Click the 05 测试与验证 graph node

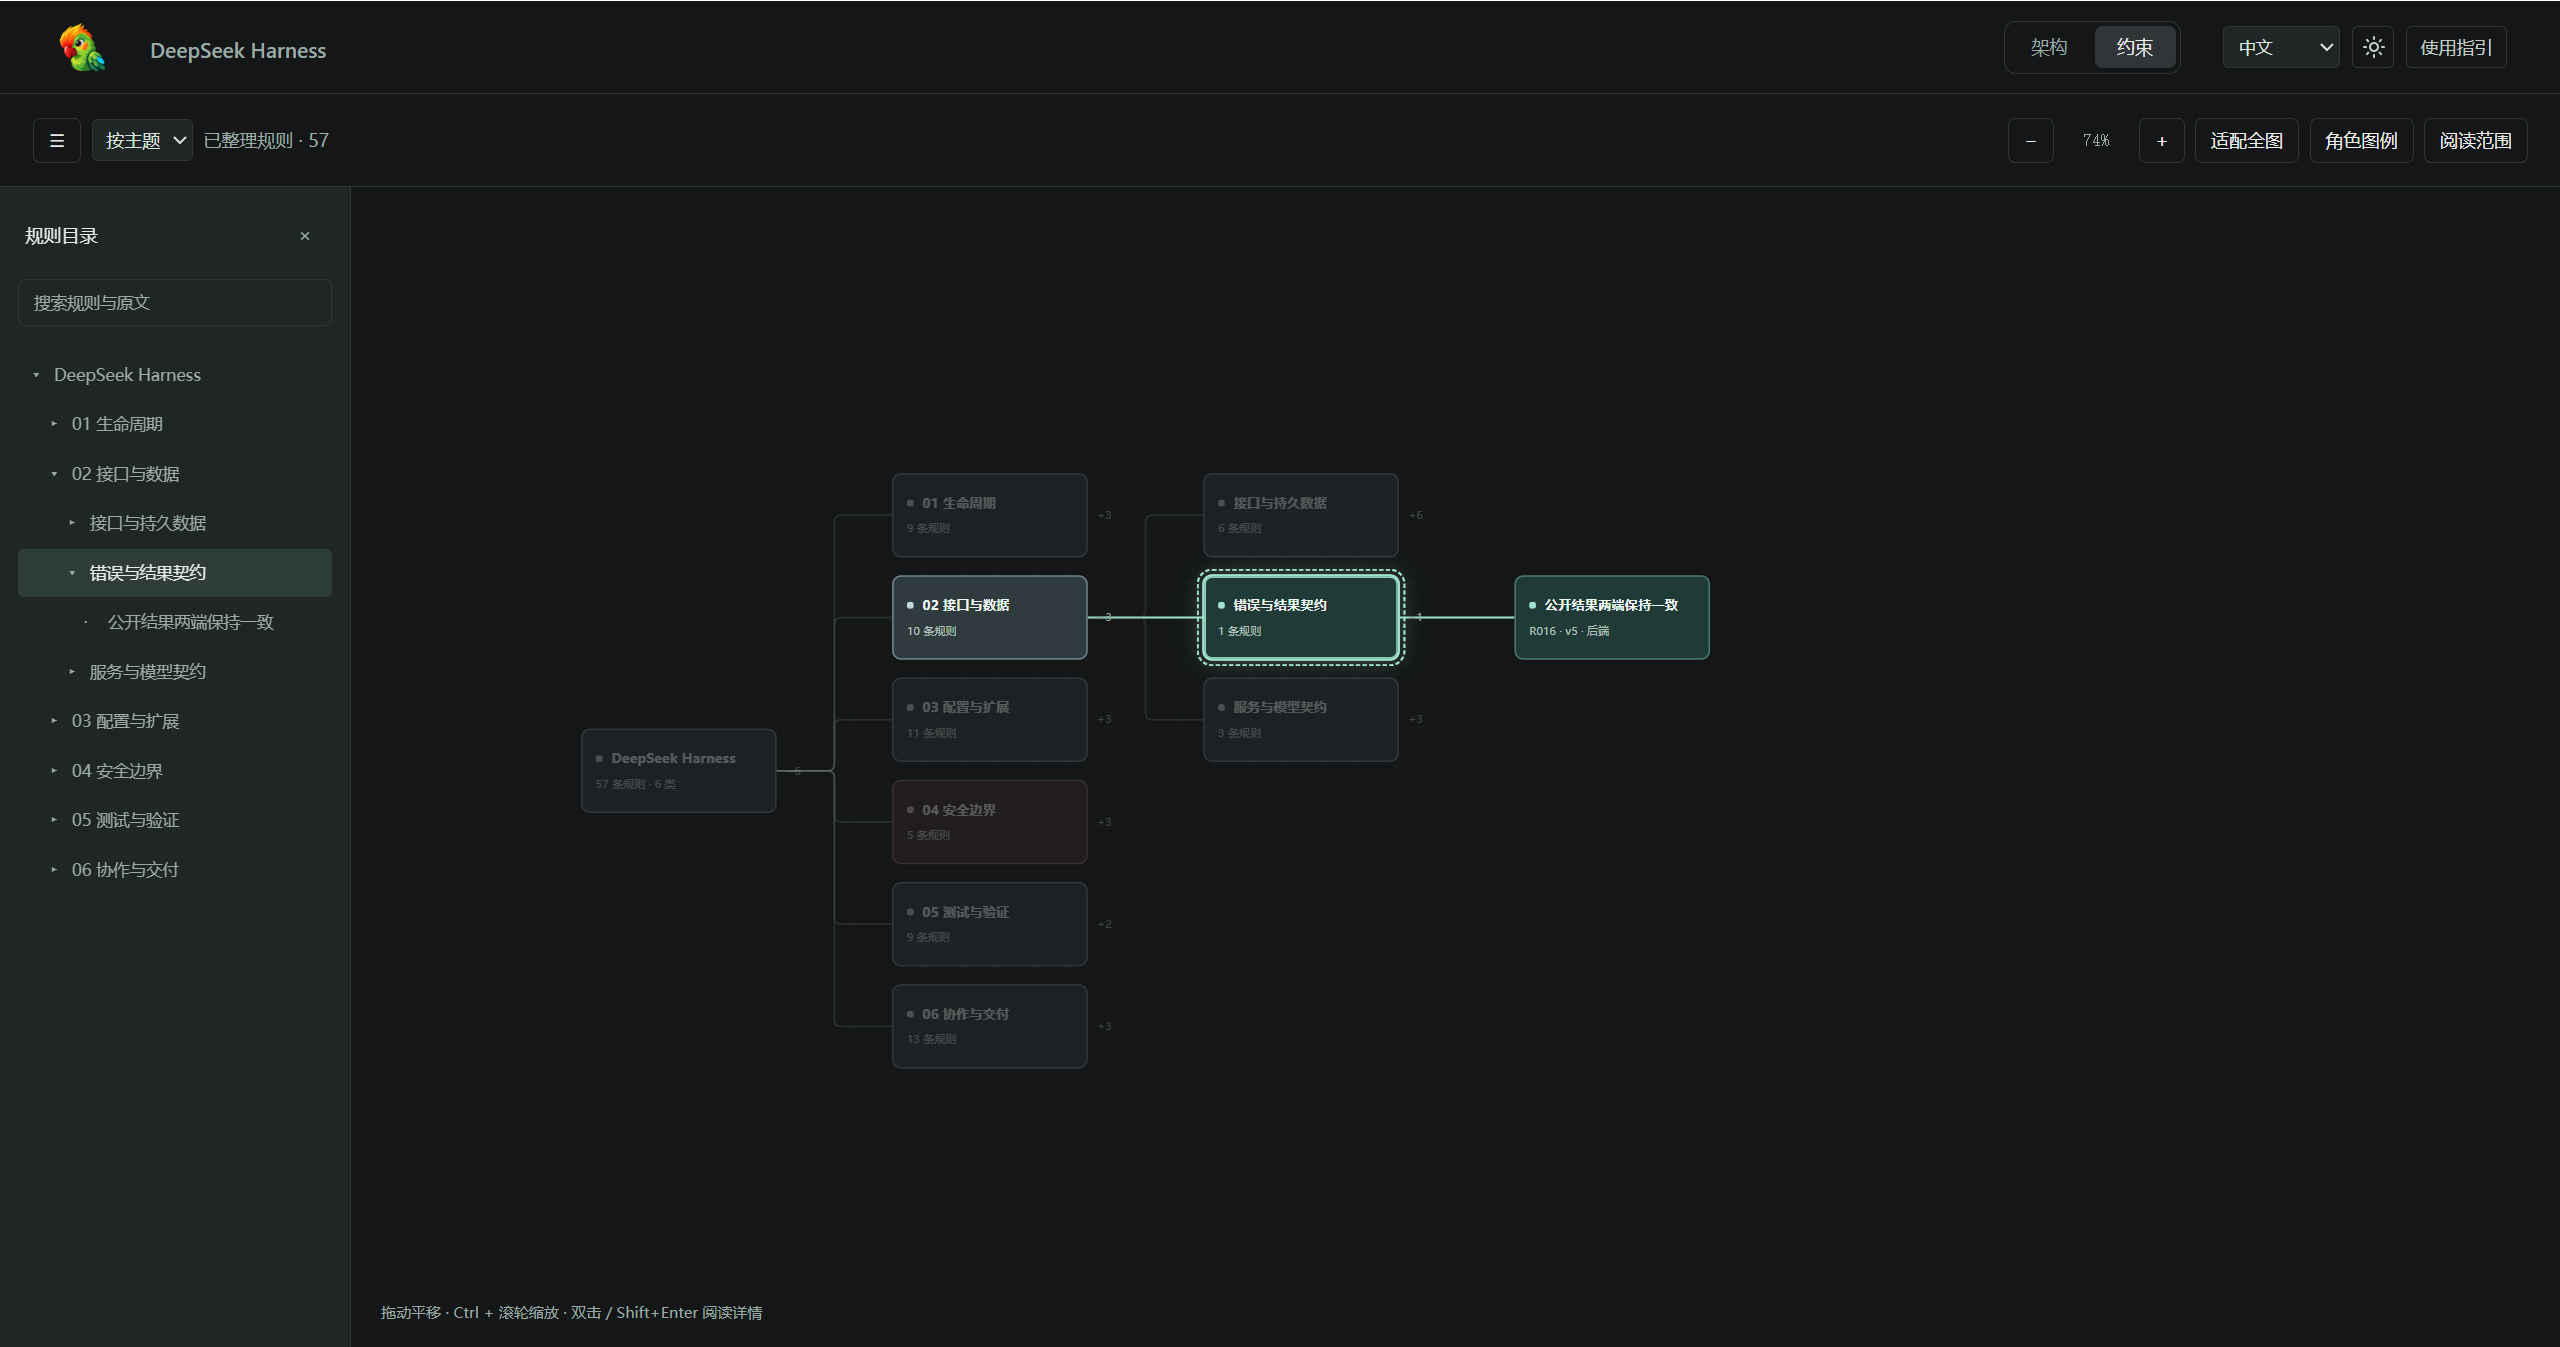point(990,924)
